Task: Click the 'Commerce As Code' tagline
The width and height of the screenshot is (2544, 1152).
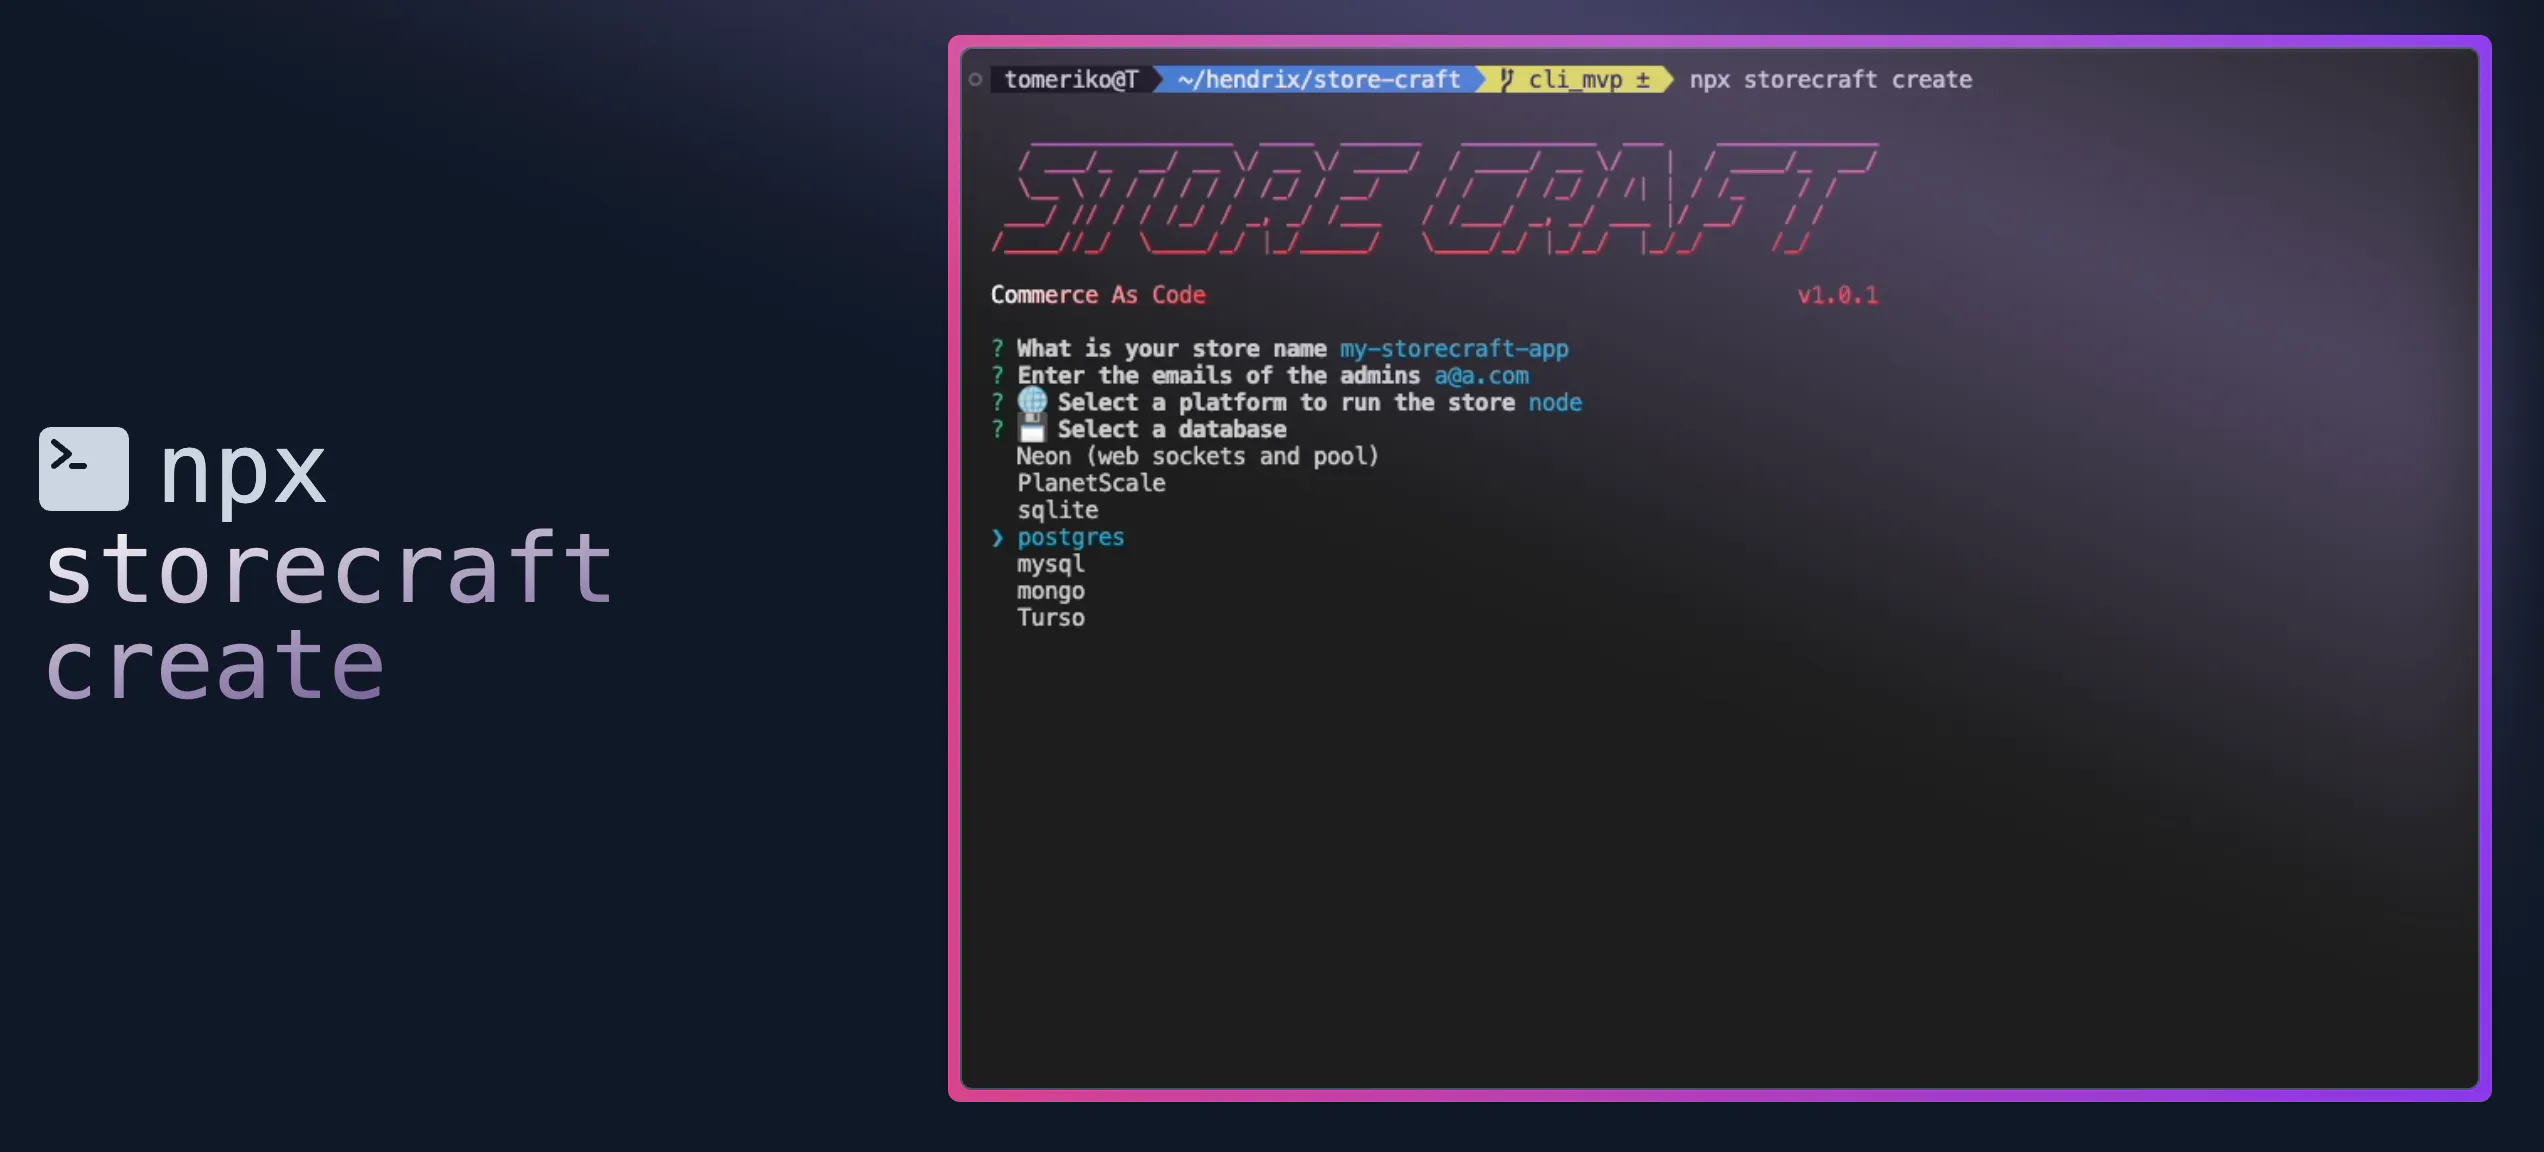Action: (1098, 295)
